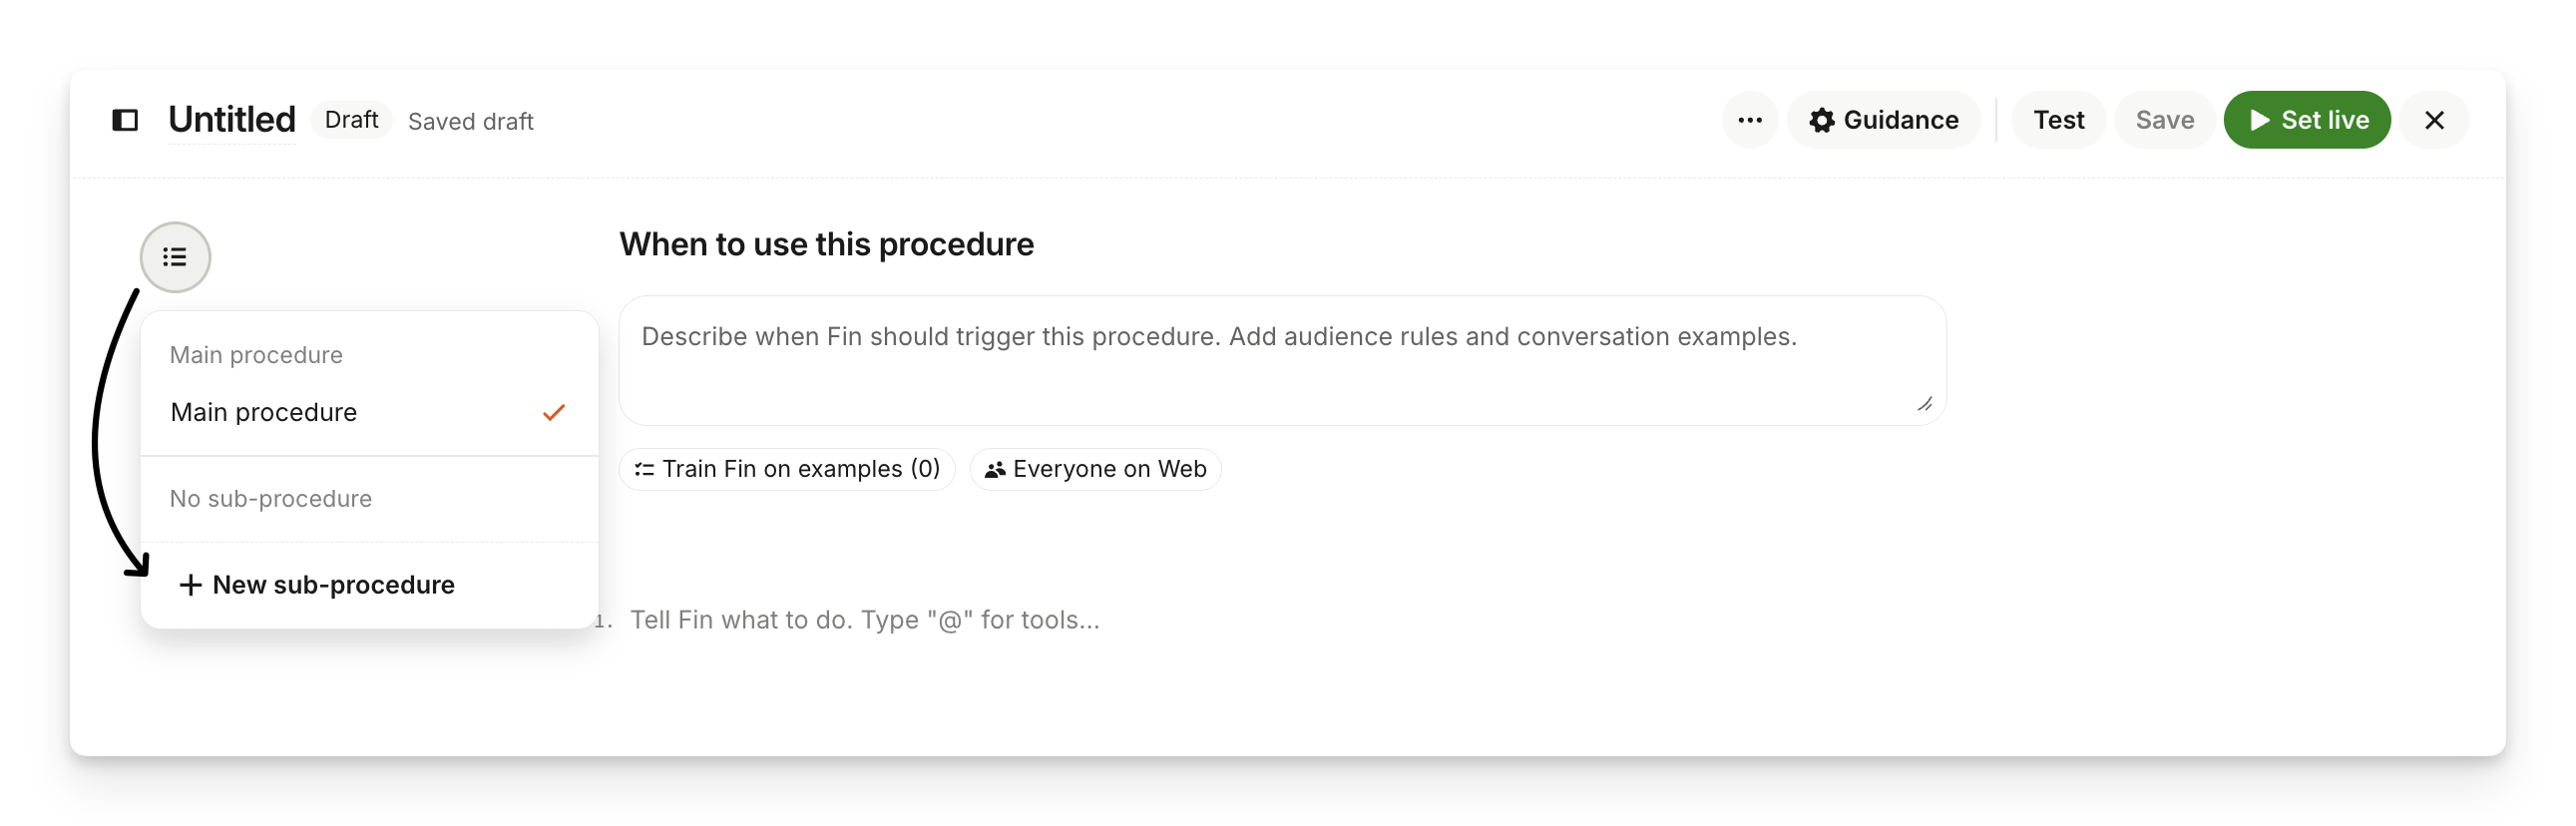Select Main procedure in the list
The height and width of the screenshot is (826, 2576).
tap(264, 413)
